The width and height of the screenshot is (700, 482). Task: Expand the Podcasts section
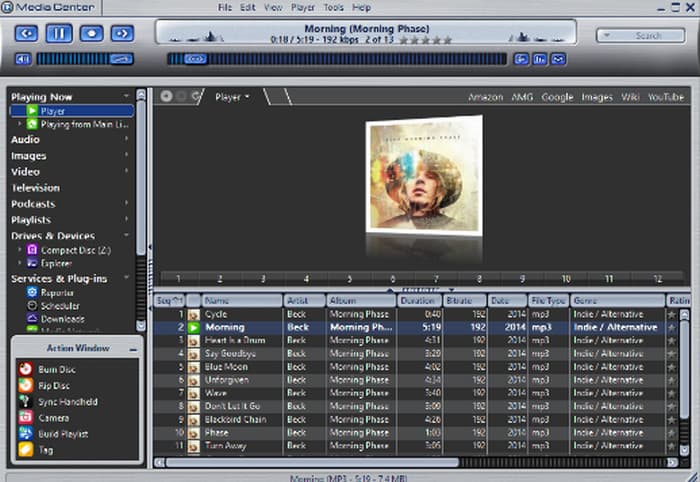coord(126,204)
